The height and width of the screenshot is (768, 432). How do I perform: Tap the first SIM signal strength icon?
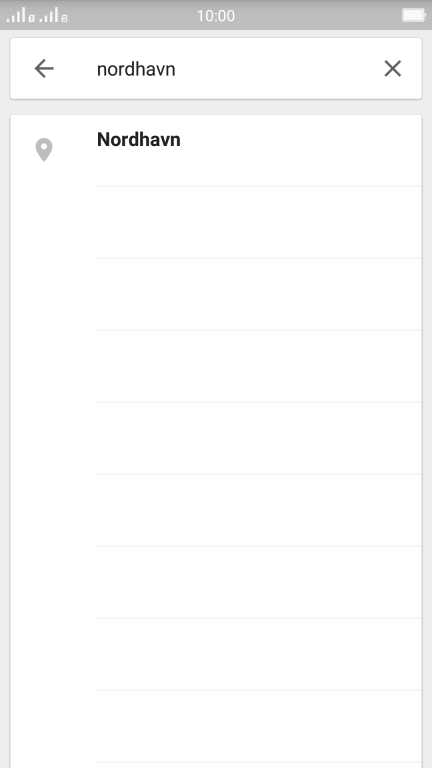click(x=20, y=15)
